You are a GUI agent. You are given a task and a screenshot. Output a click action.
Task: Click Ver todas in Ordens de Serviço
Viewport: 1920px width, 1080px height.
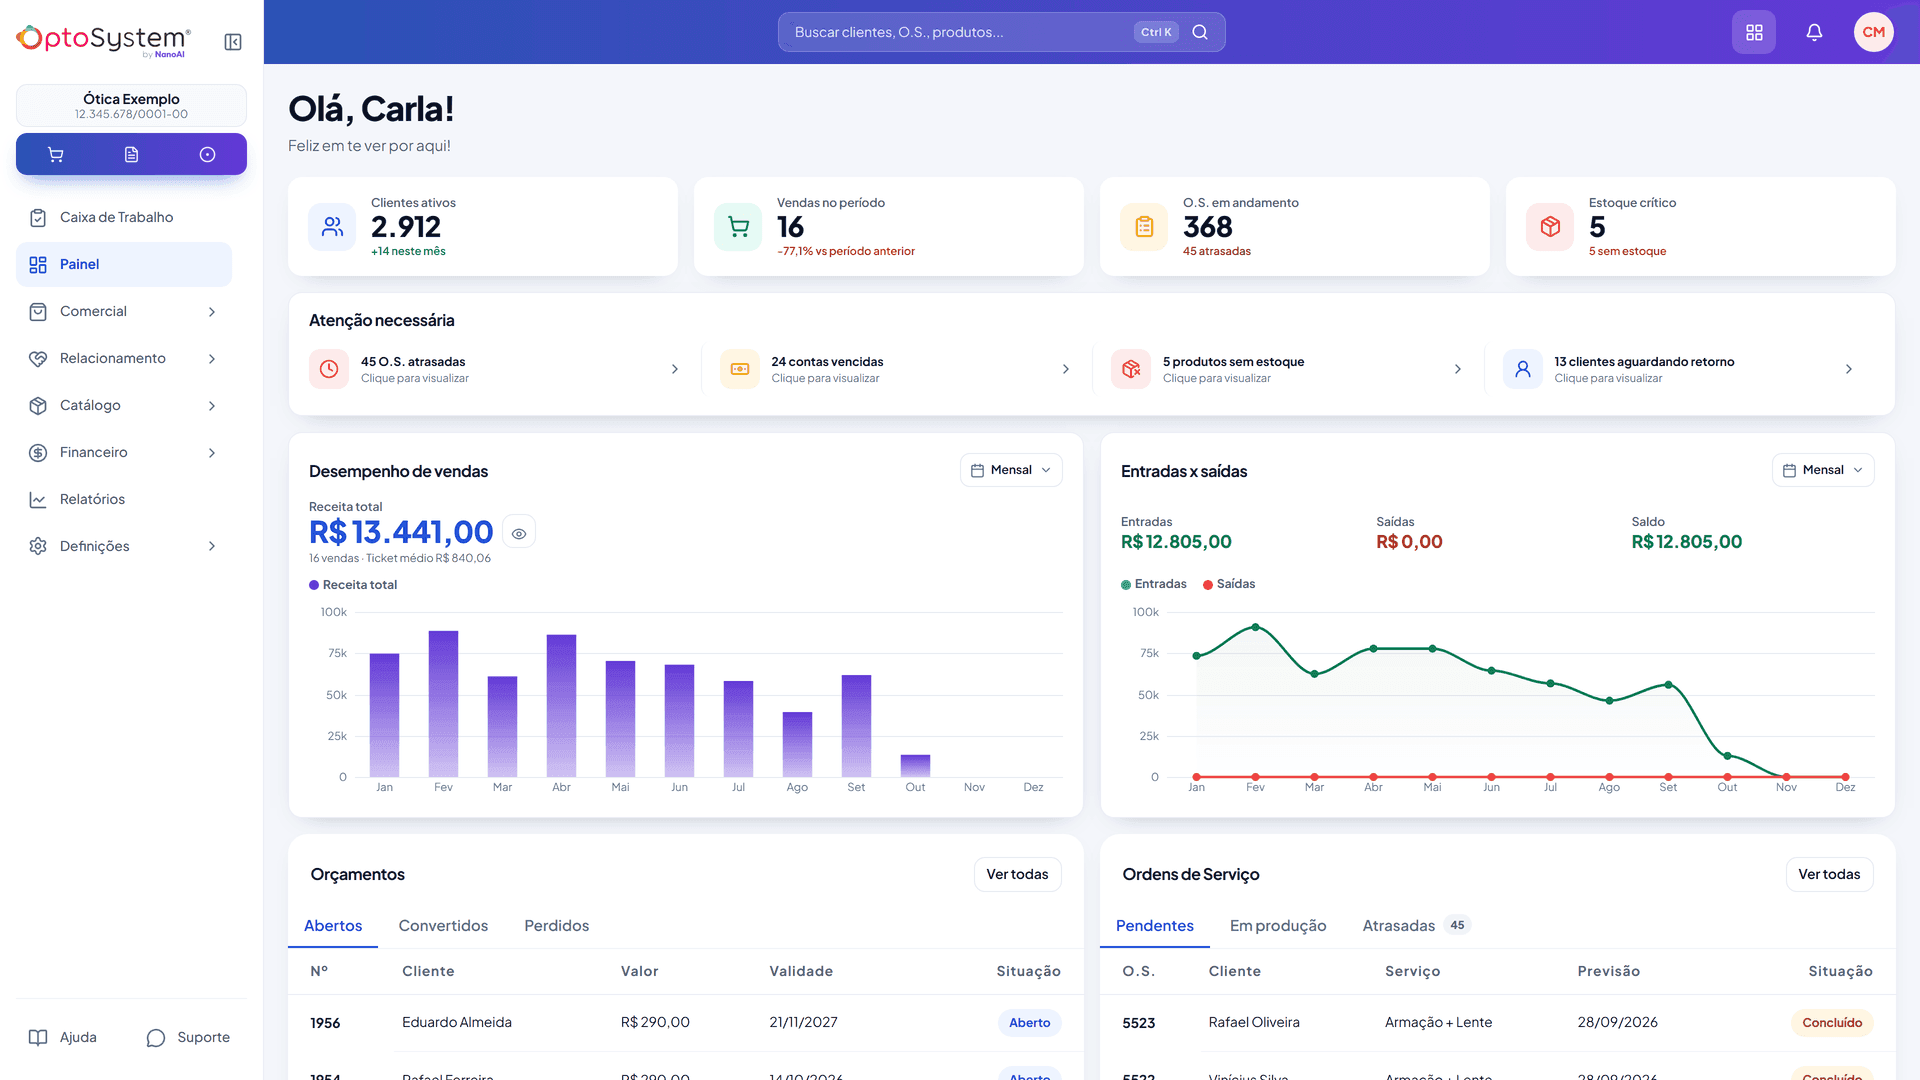(1829, 875)
